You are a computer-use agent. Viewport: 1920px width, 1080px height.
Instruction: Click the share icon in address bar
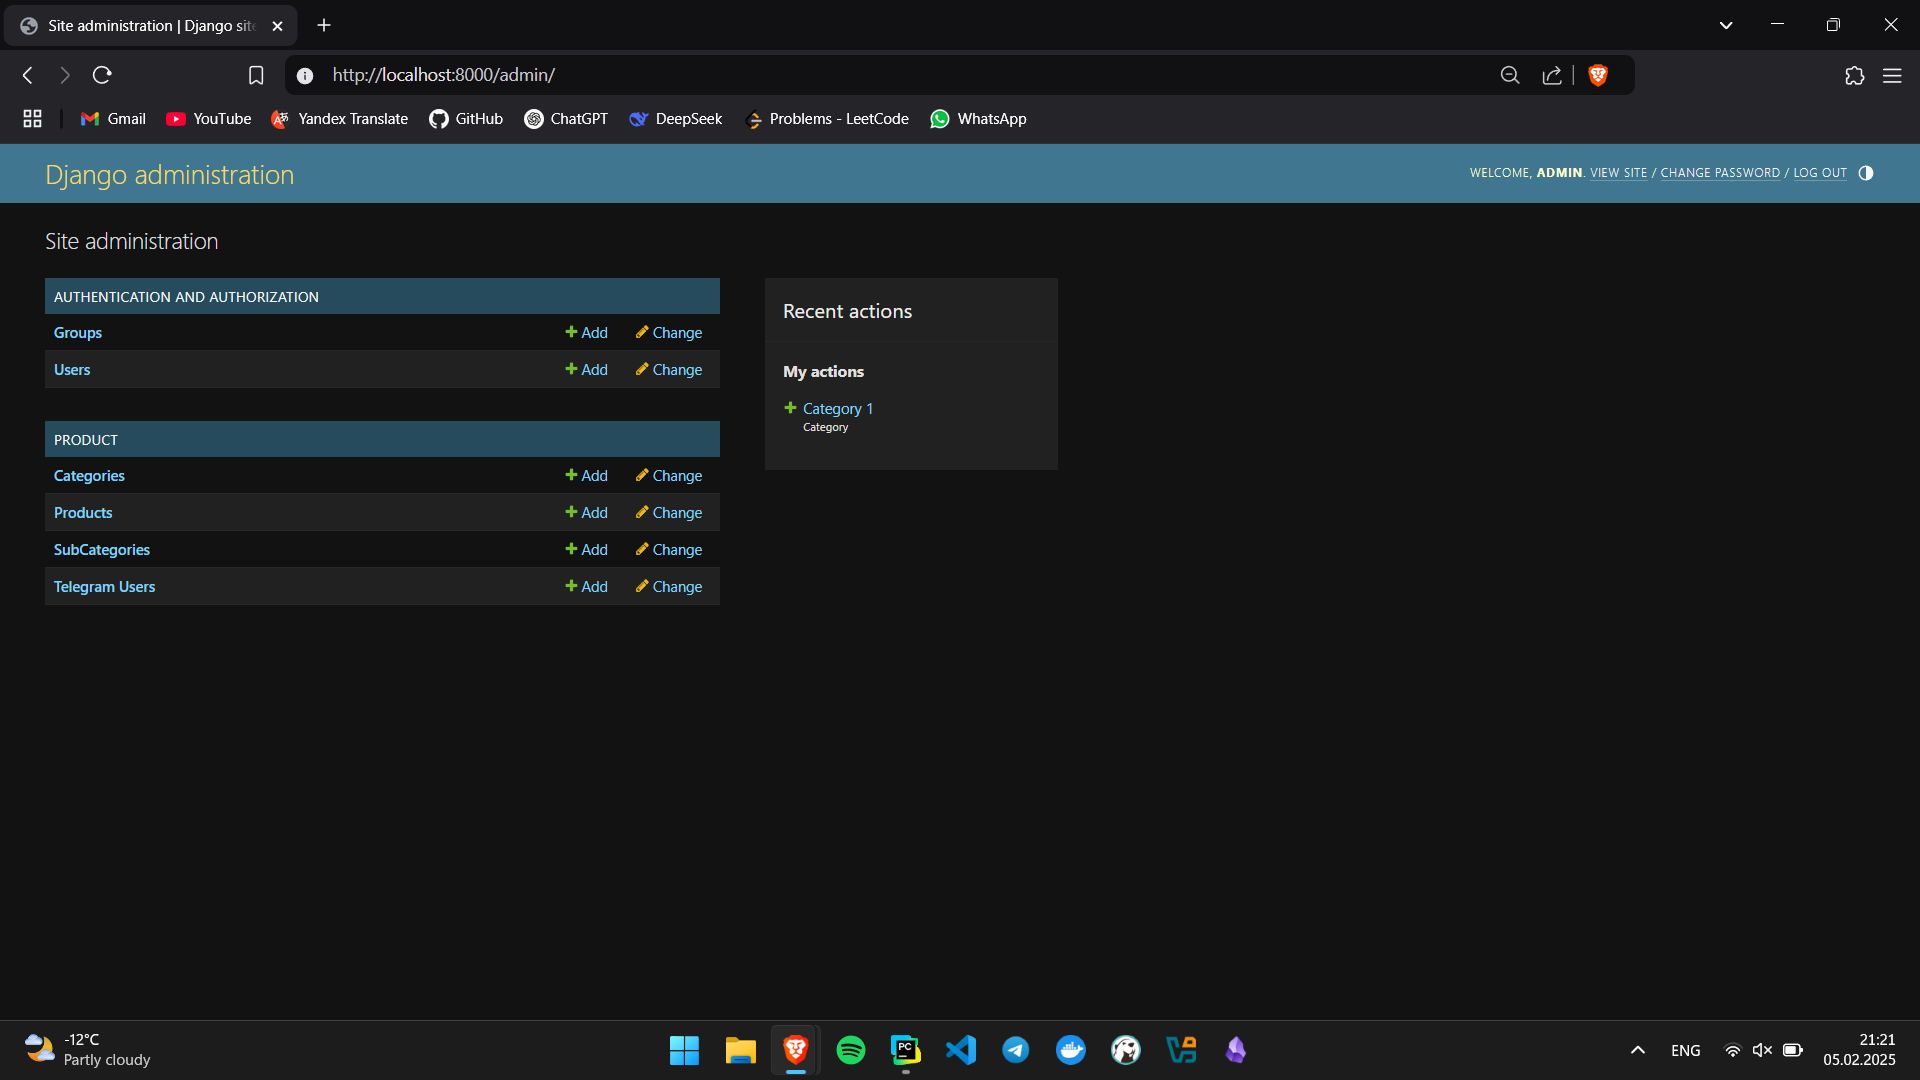[x=1552, y=75]
